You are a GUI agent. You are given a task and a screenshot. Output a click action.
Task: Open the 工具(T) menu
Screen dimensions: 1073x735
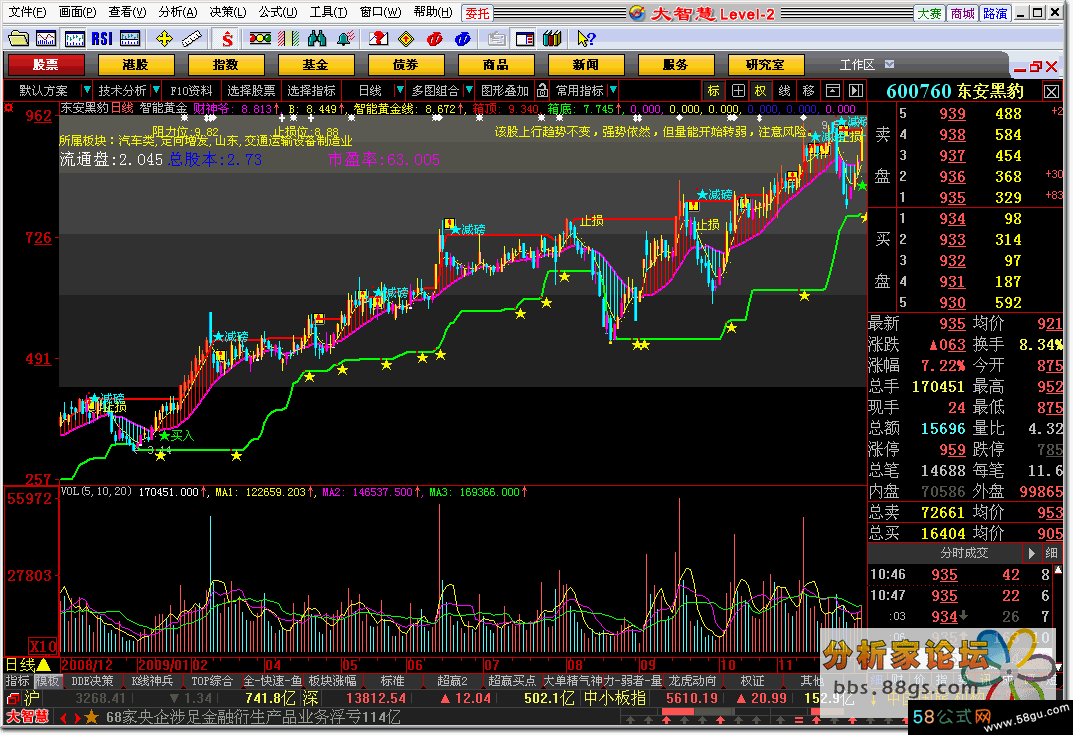(328, 12)
